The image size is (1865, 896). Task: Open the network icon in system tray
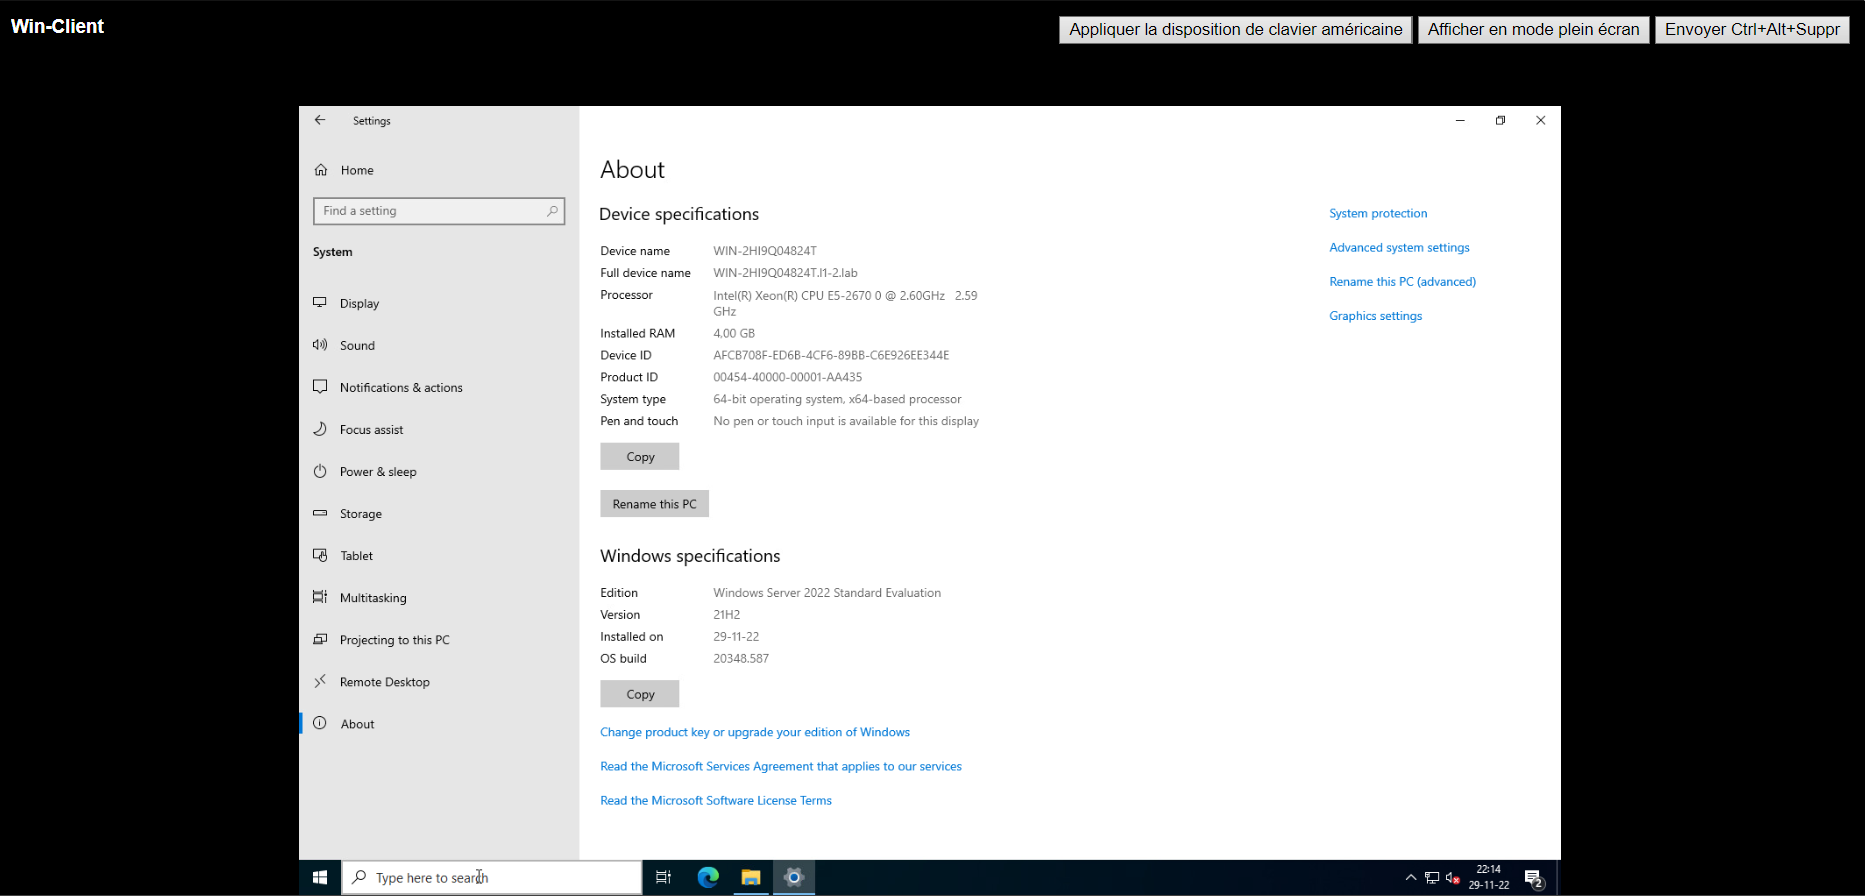1432,878
